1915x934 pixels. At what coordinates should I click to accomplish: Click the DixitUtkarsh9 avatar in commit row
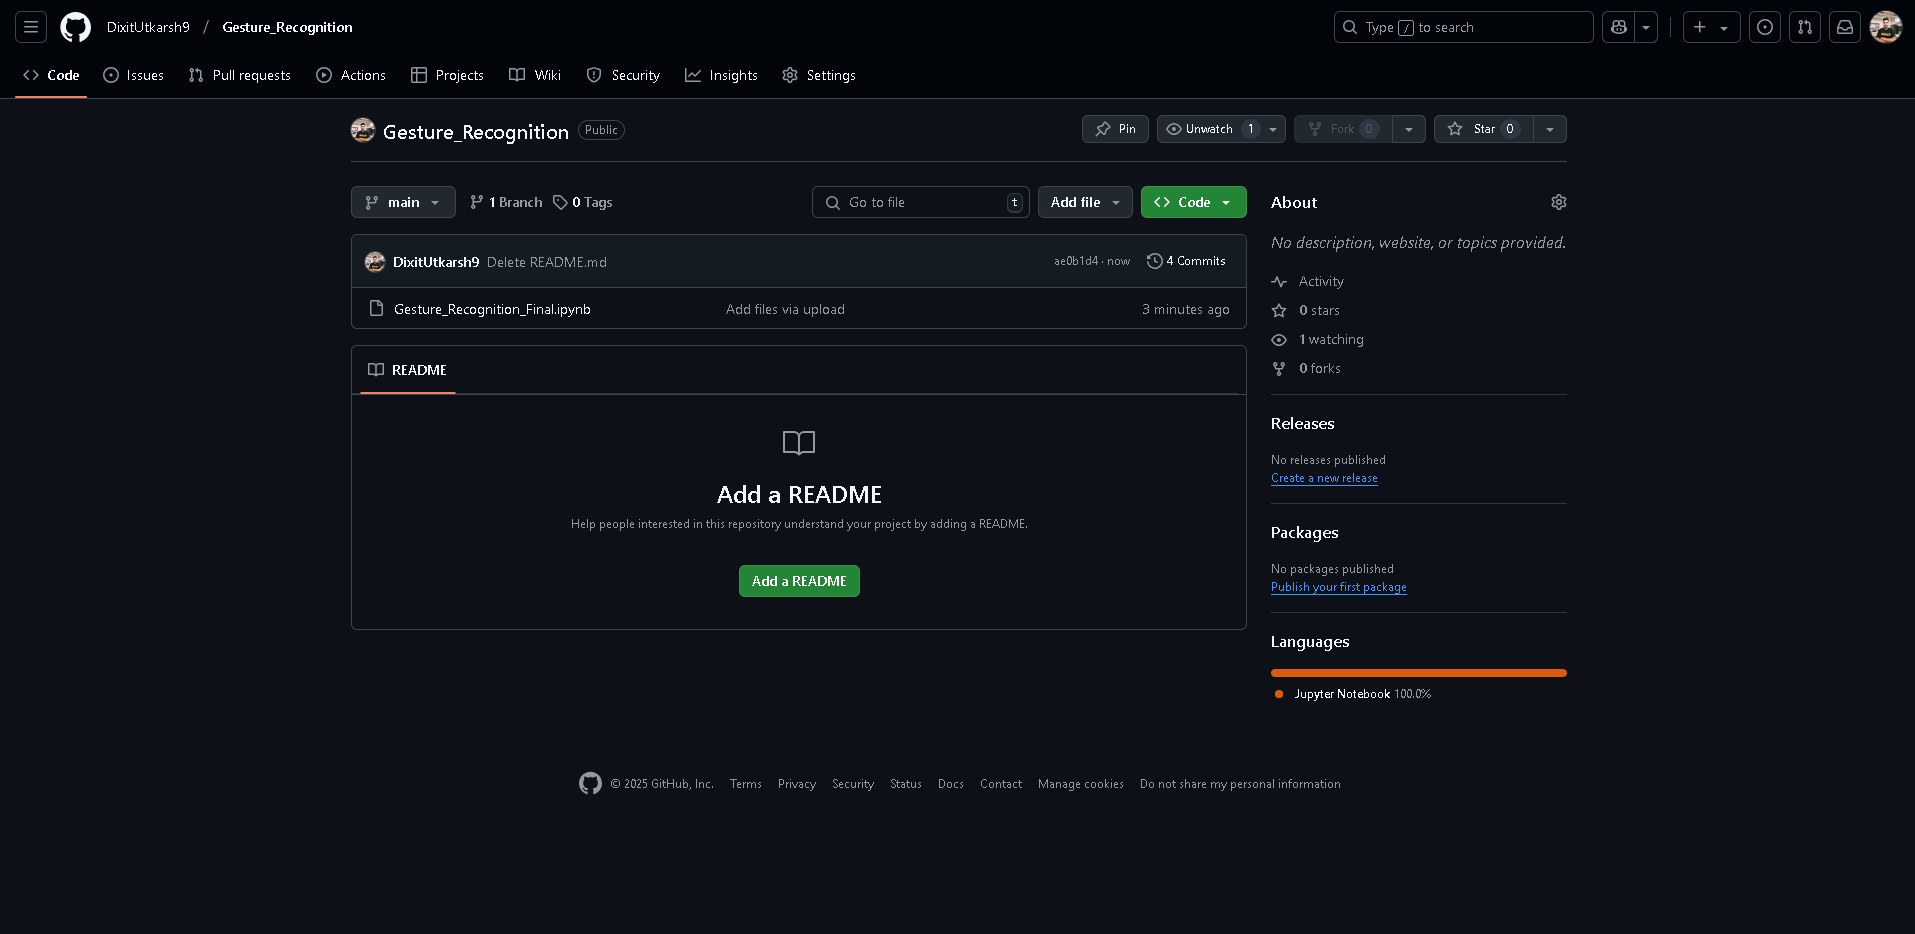click(x=375, y=262)
